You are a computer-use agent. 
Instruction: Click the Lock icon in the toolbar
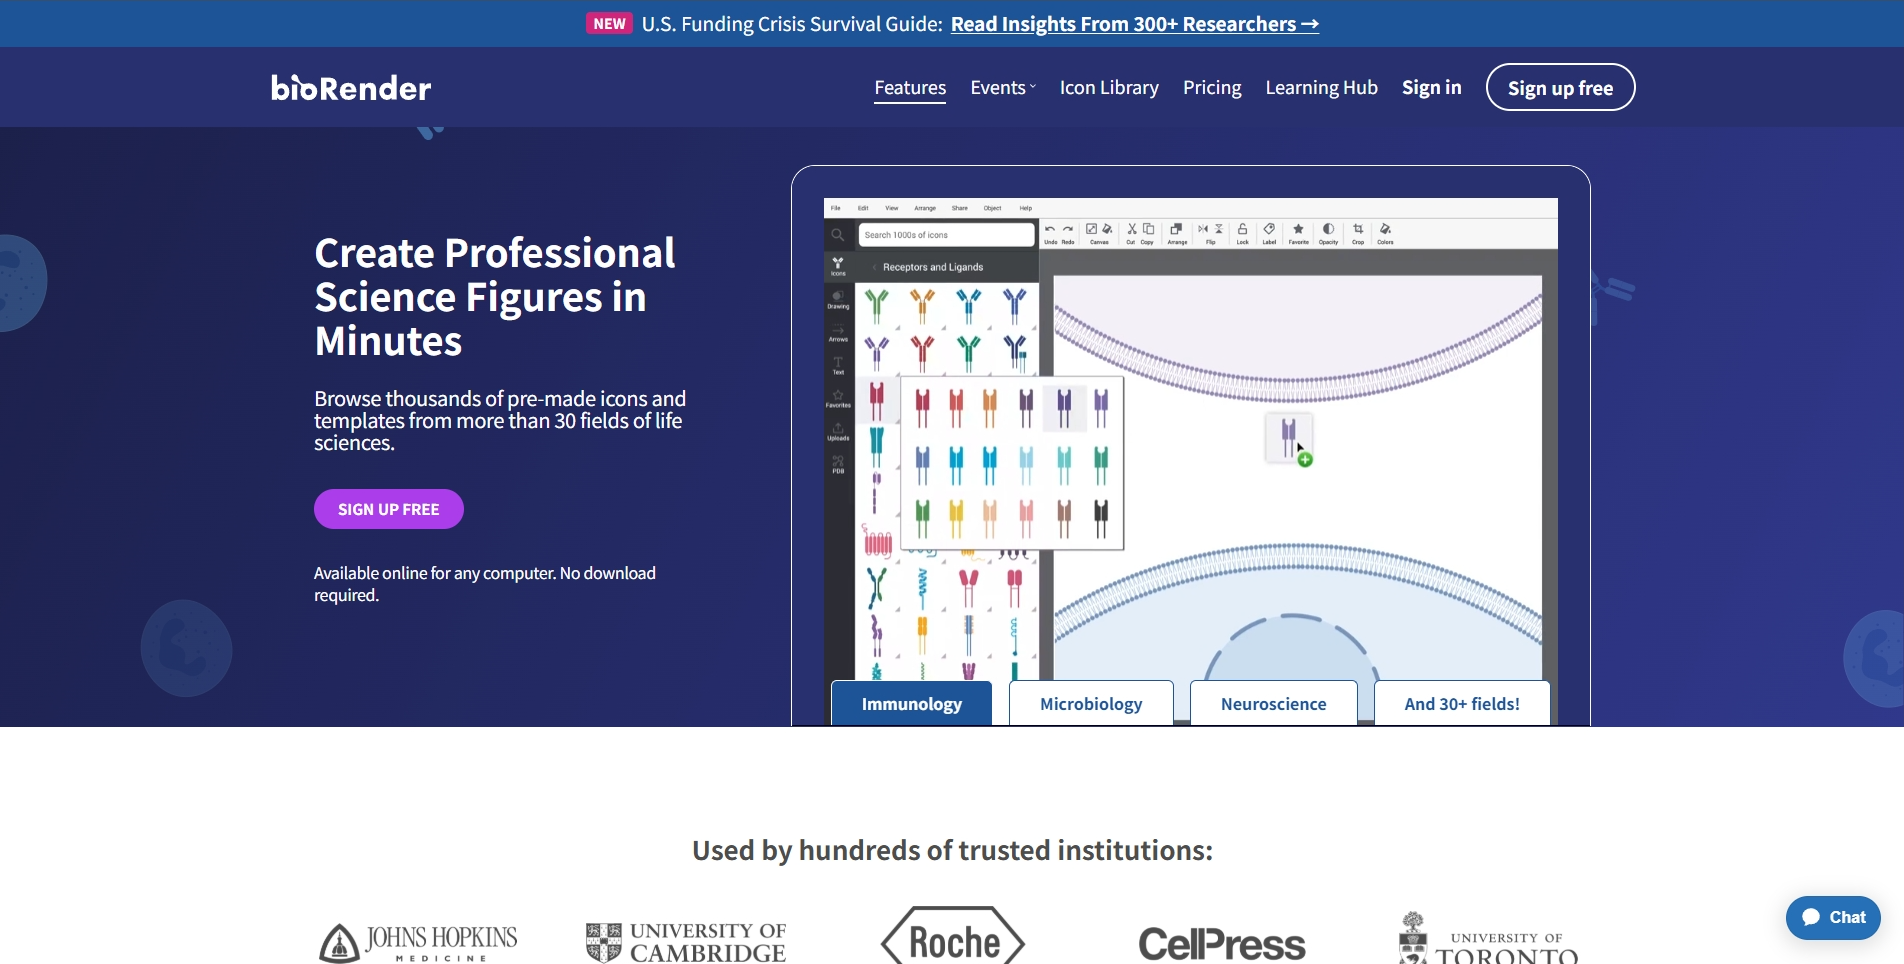coord(1242,231)
